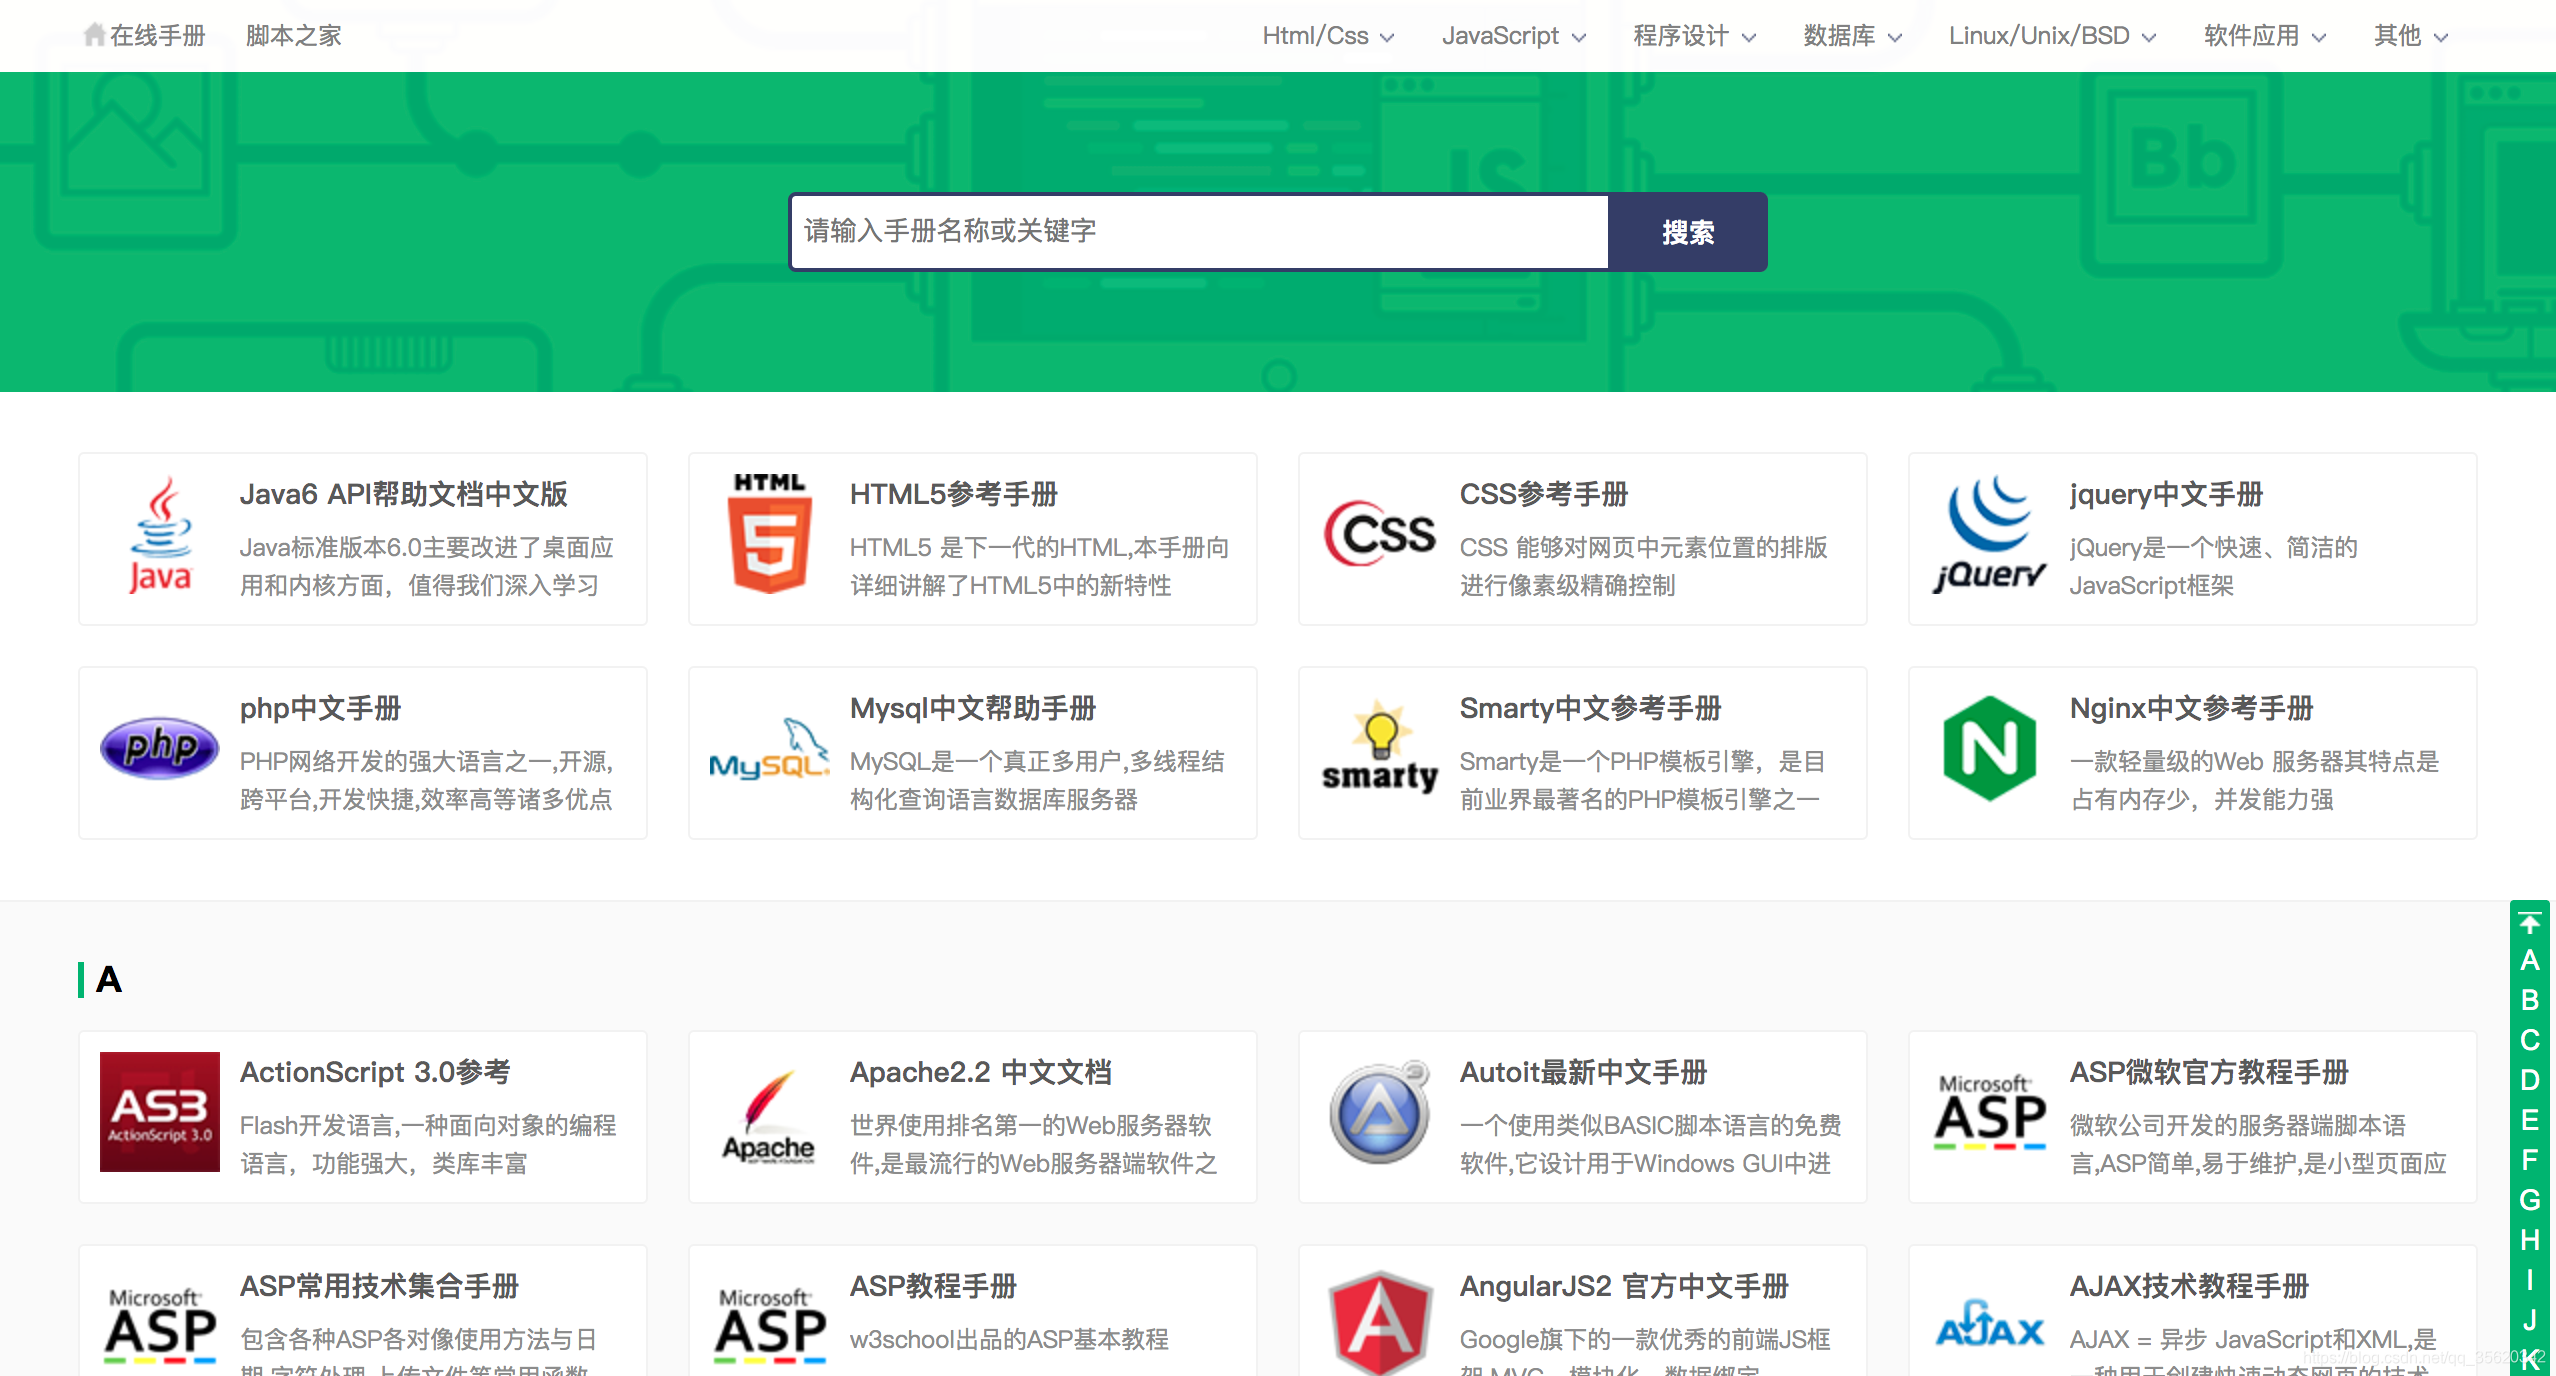Open Nginx中文参考手册 title link
The width and height of the screenshot is (2556, 1376).
point(2192,708)
